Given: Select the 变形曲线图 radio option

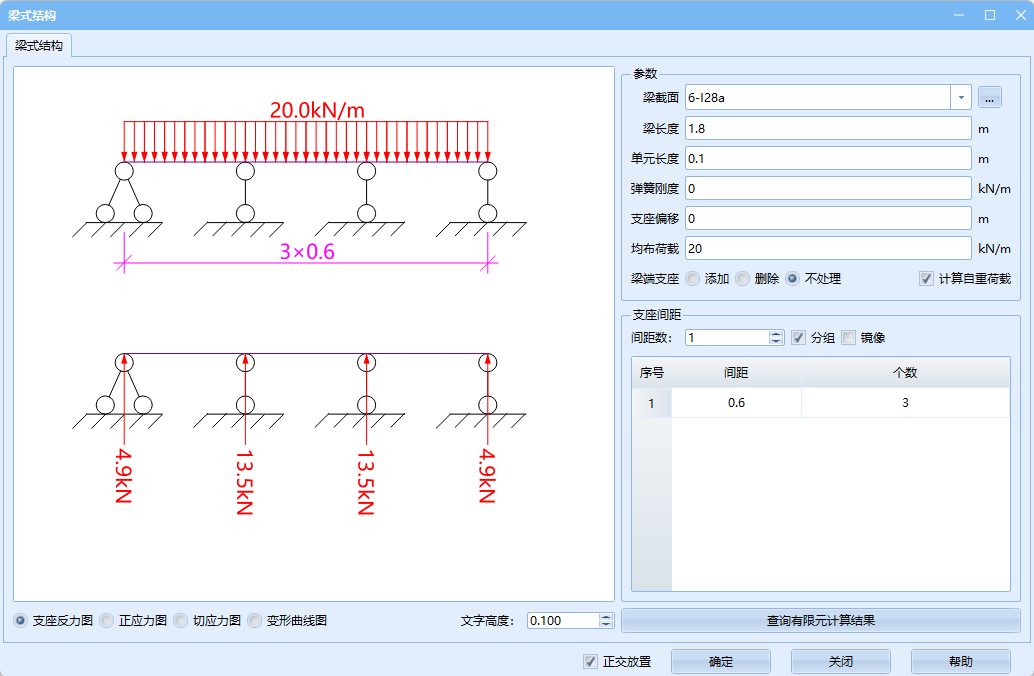Looking at the screenshot, I should (x=255, y=621).
